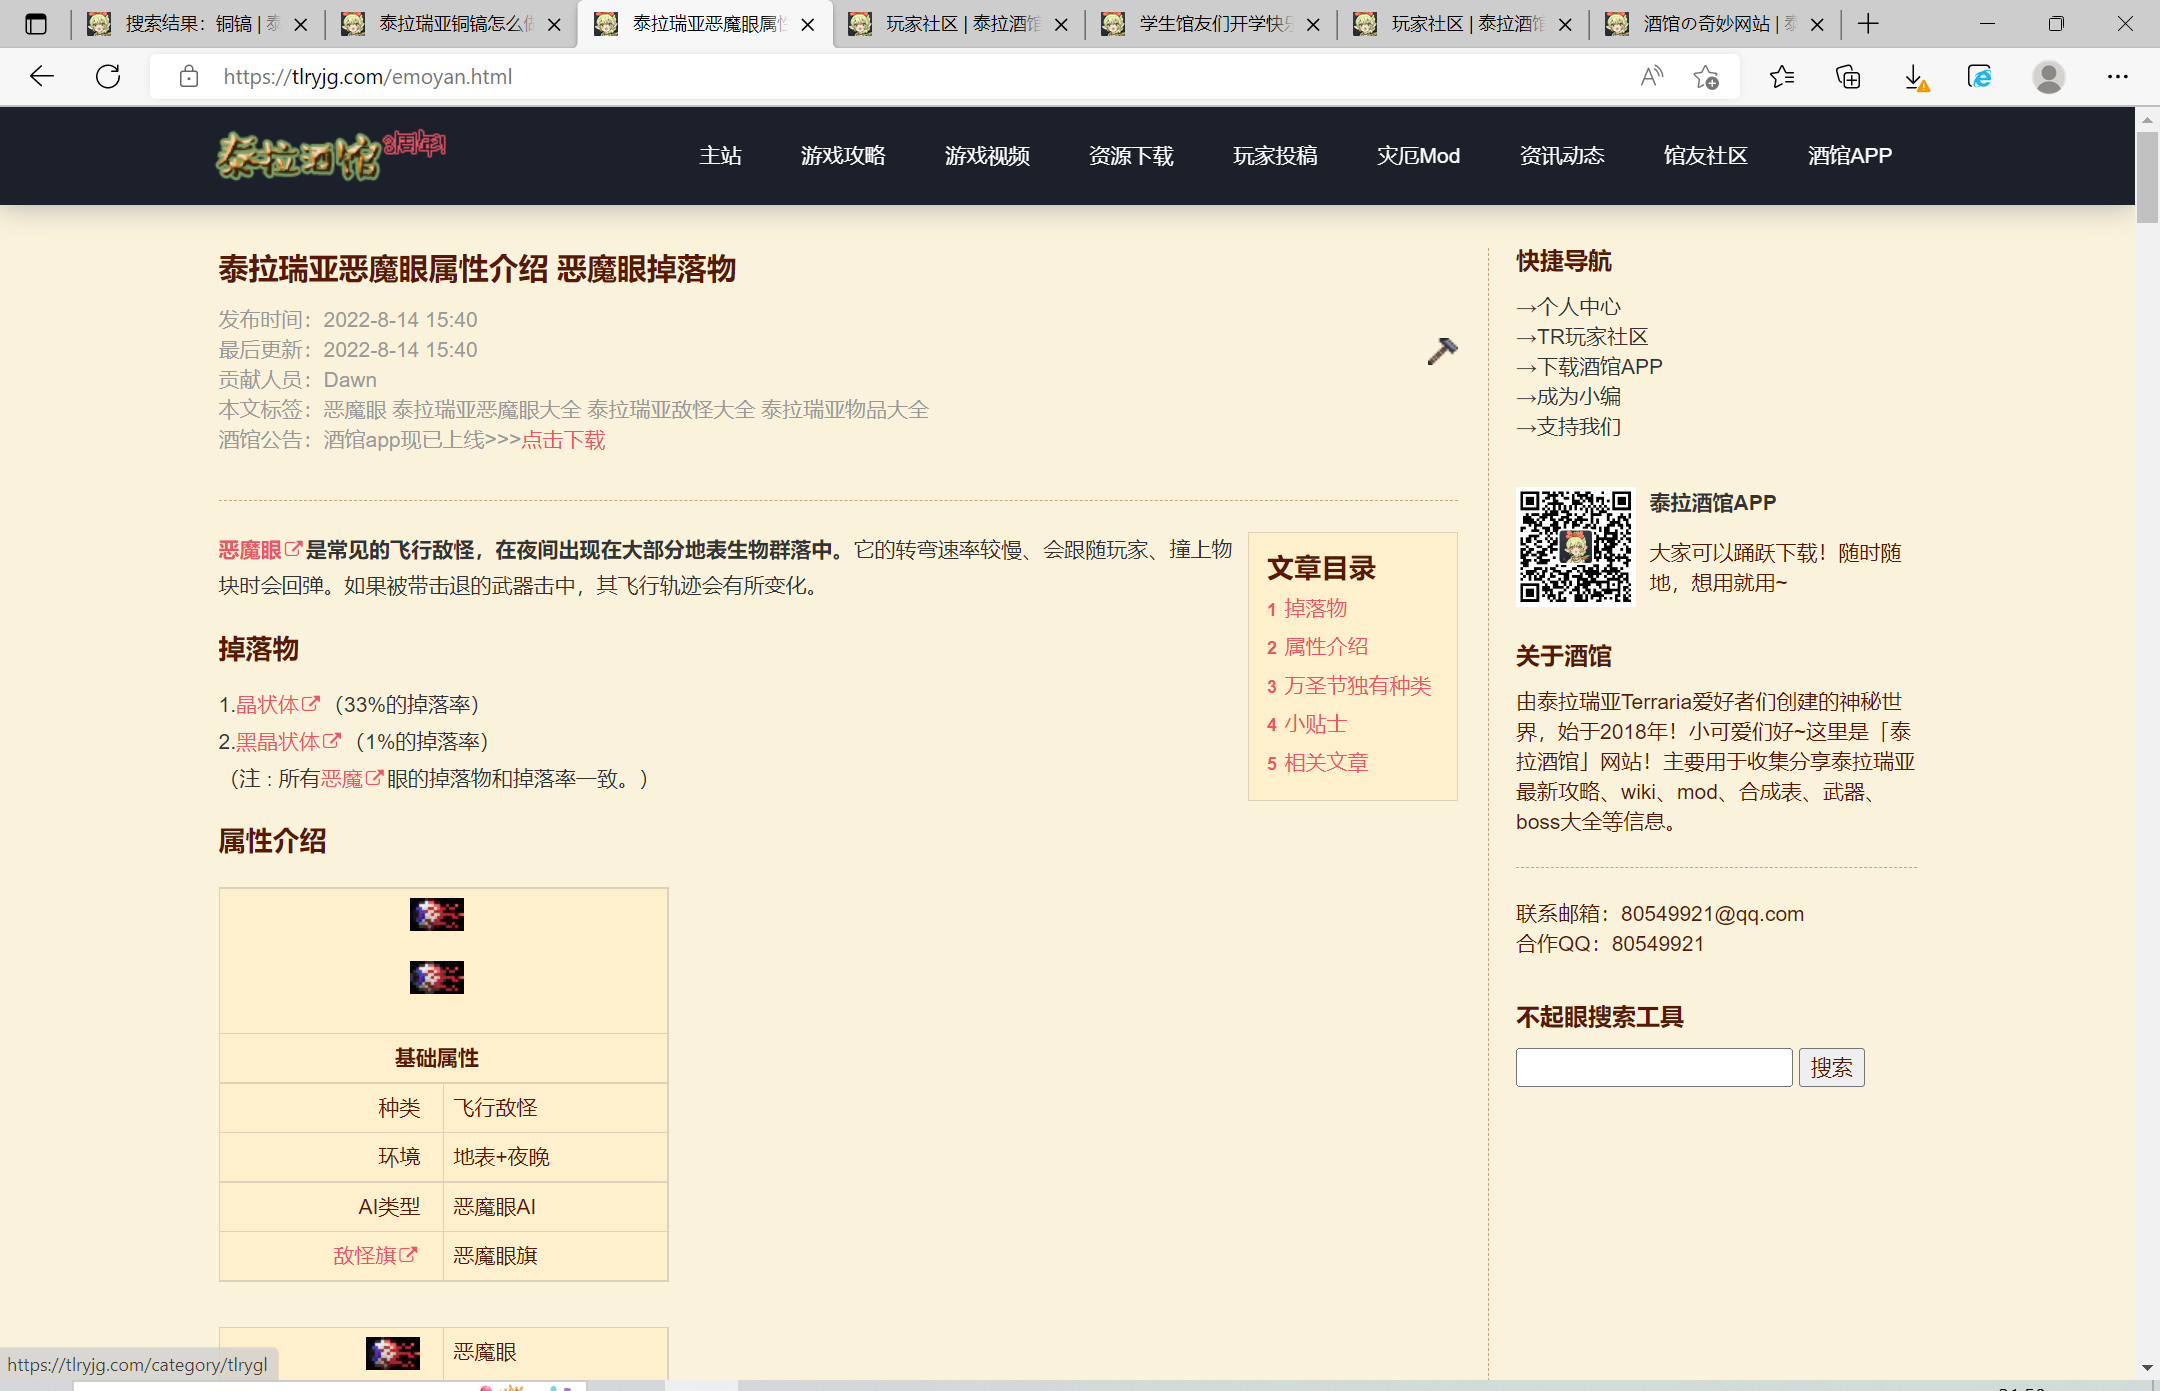Open 个人中心 quick link
This screenshot has height=1391, width=2160.
pyautogui.click(x=1568, y=306)
